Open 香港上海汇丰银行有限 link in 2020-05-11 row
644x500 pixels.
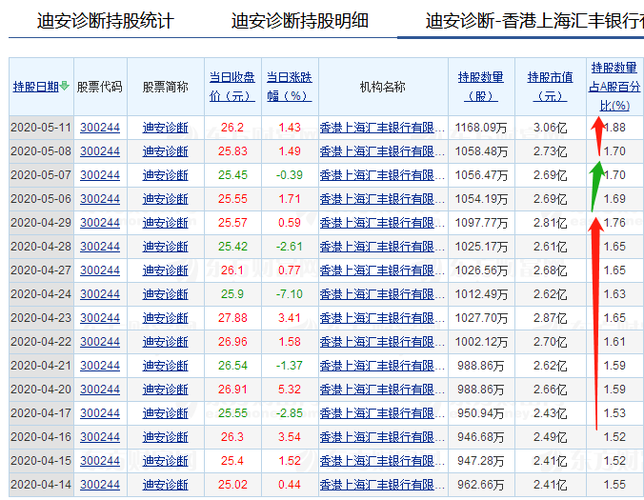click(x=382, y=127)
